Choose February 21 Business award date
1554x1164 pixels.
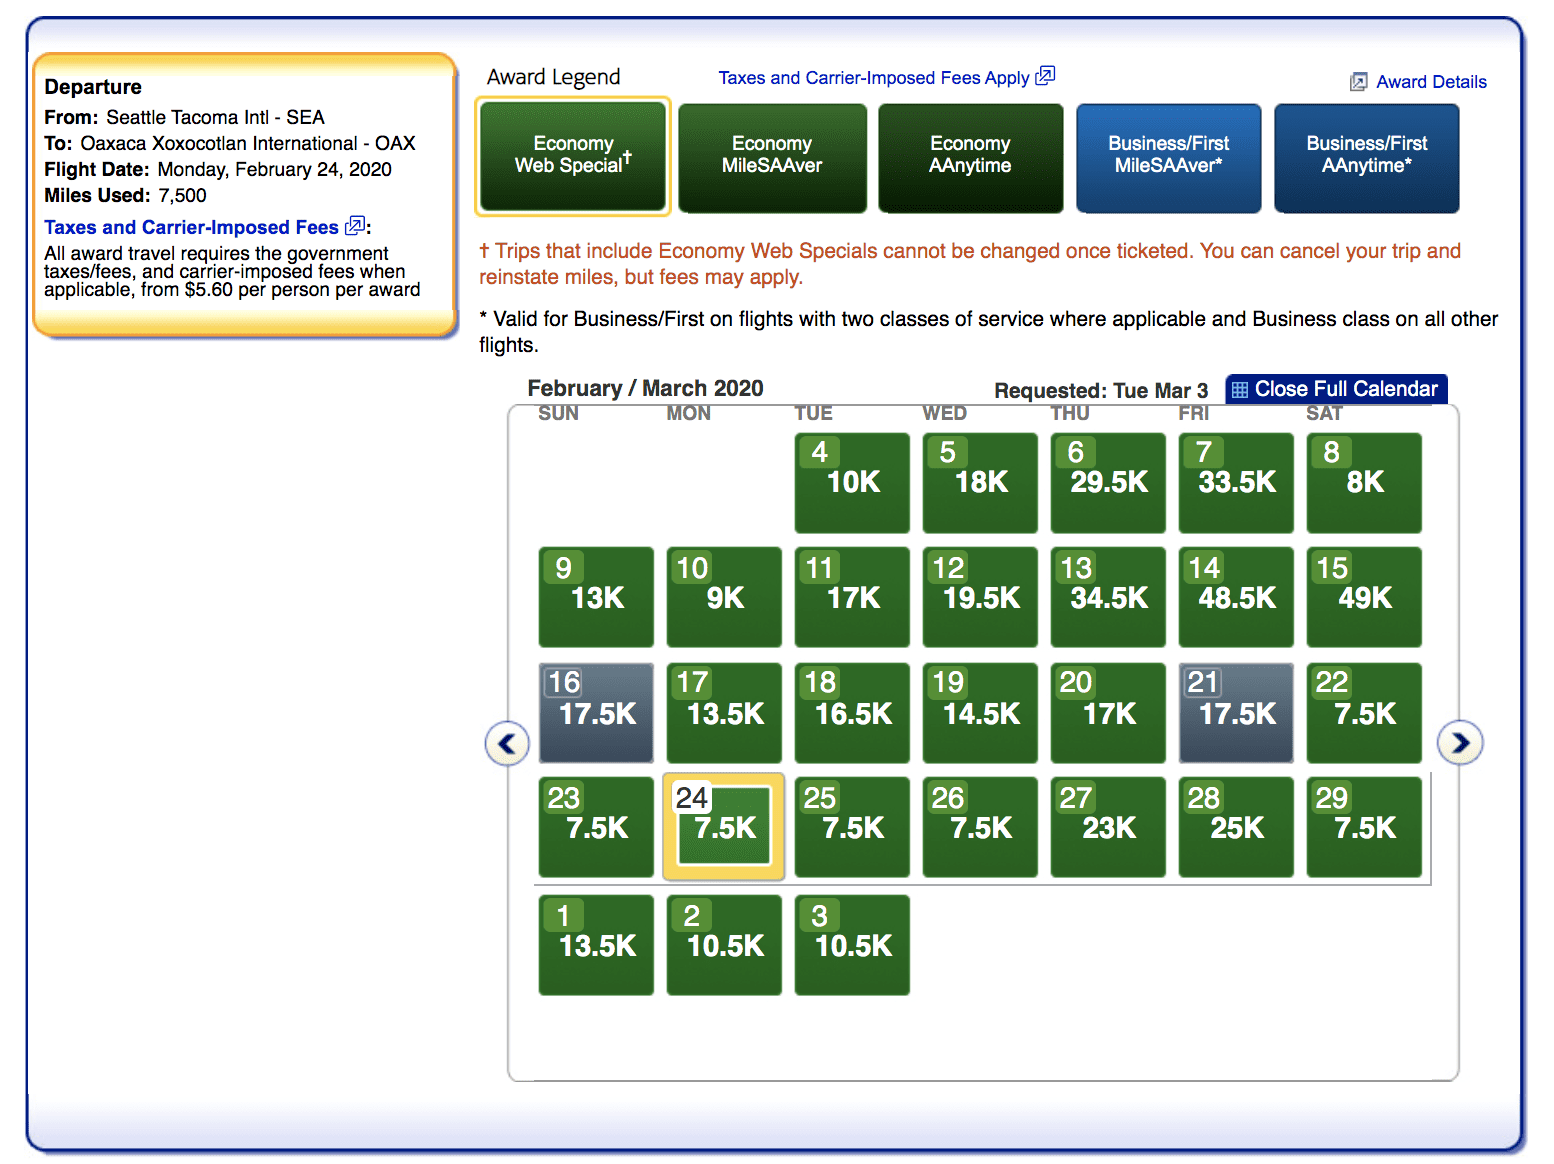pyautogui.click(x=1236, y=712)
